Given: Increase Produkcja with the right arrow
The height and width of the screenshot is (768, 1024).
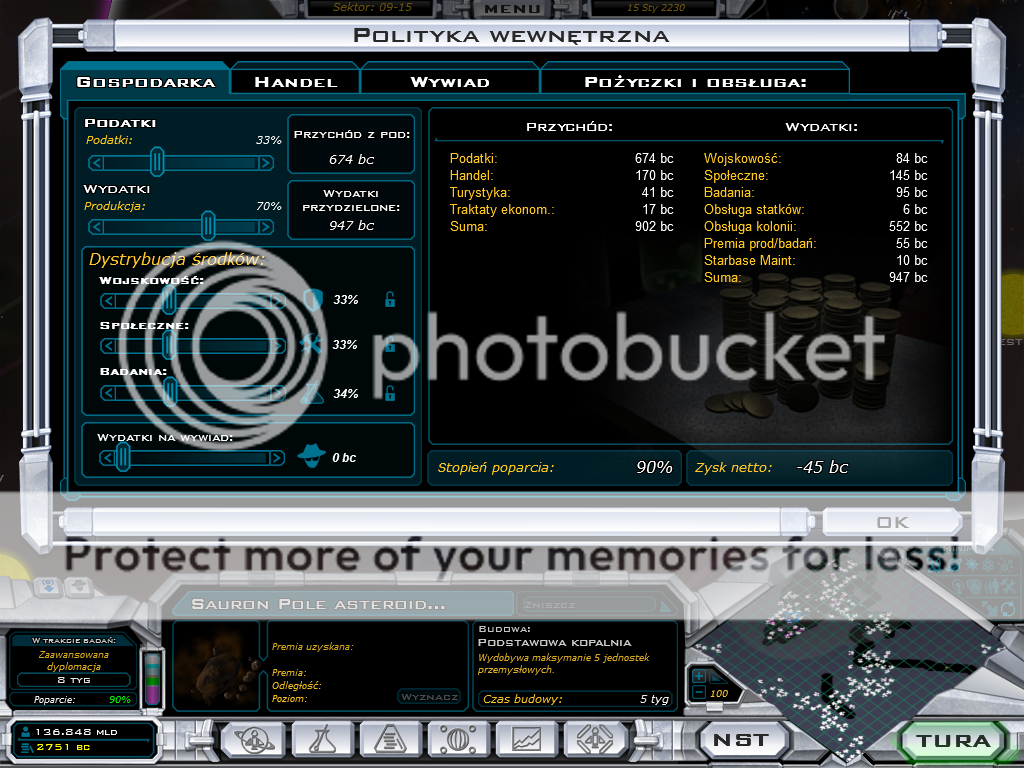Looking at the screenshot, I should (265, 227).
